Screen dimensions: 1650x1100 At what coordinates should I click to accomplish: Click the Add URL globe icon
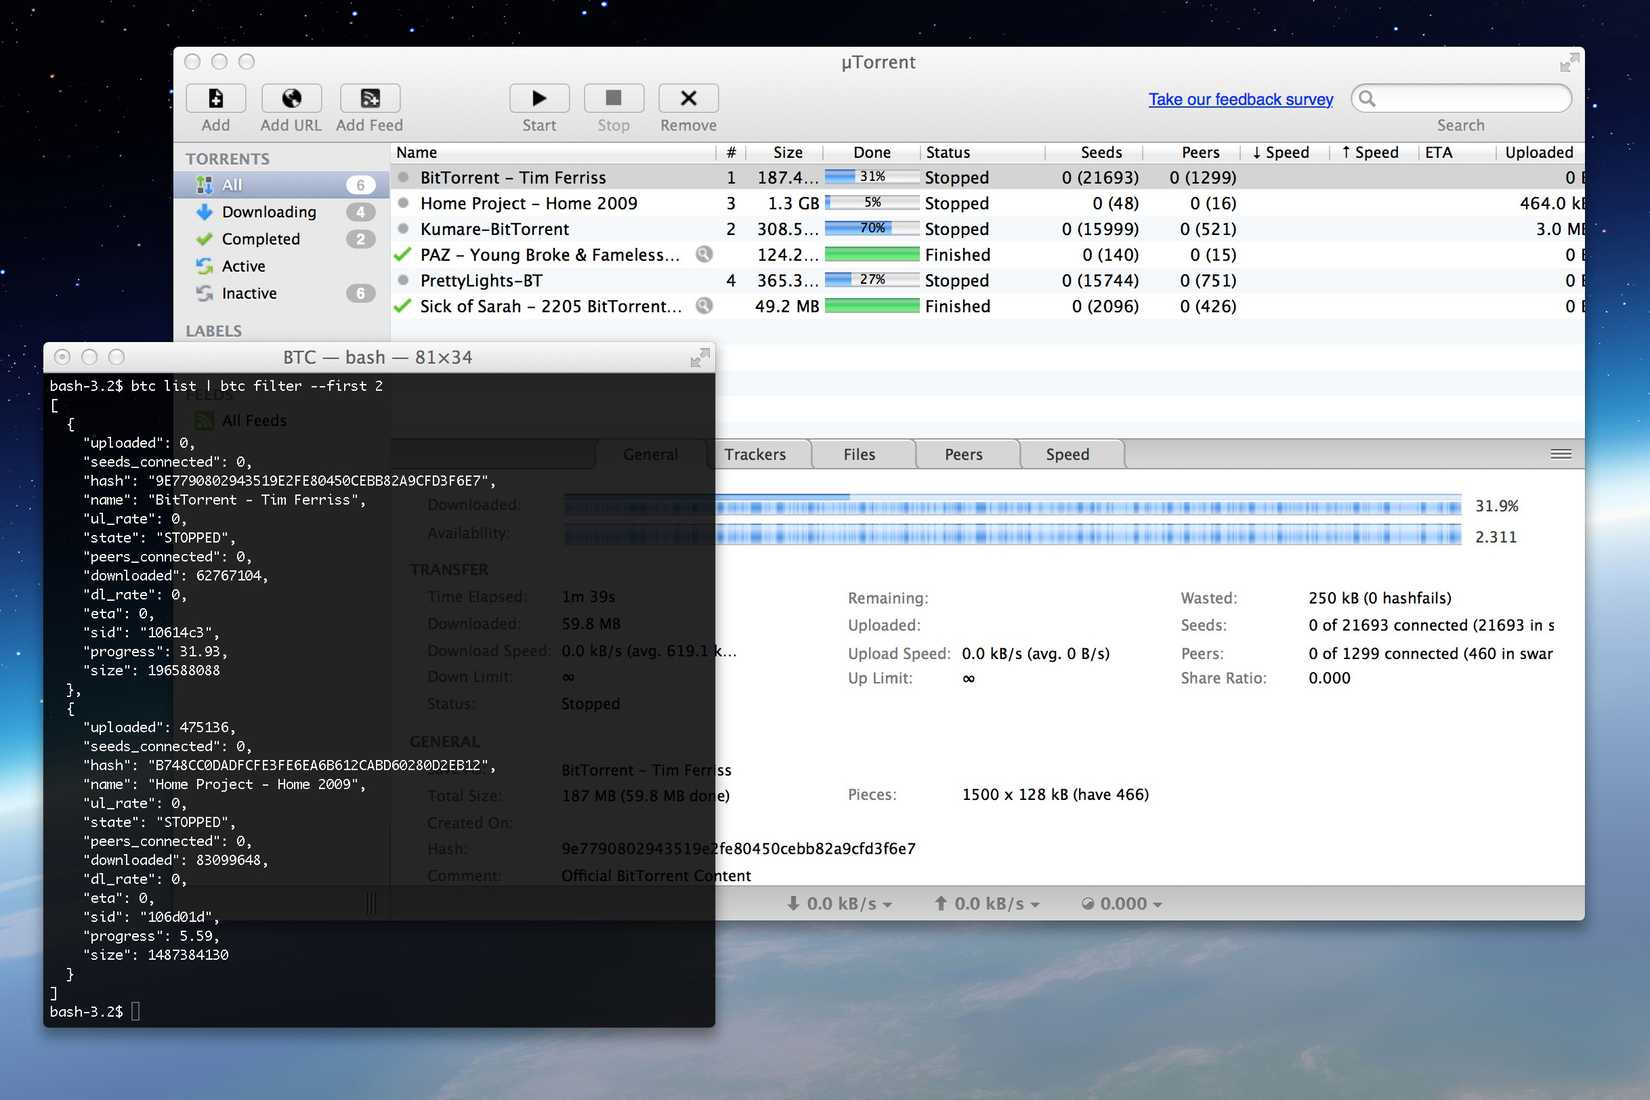[x=290, y=98]
